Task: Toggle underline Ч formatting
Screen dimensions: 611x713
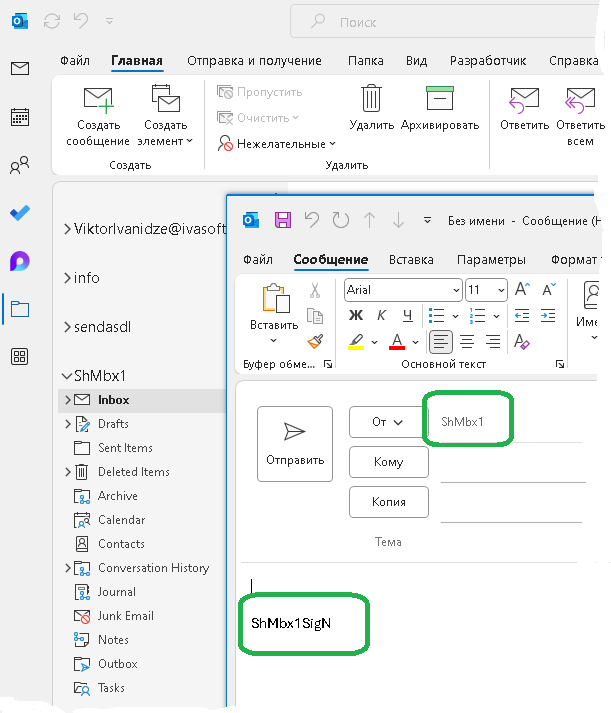Action: [x=407, y=315]
